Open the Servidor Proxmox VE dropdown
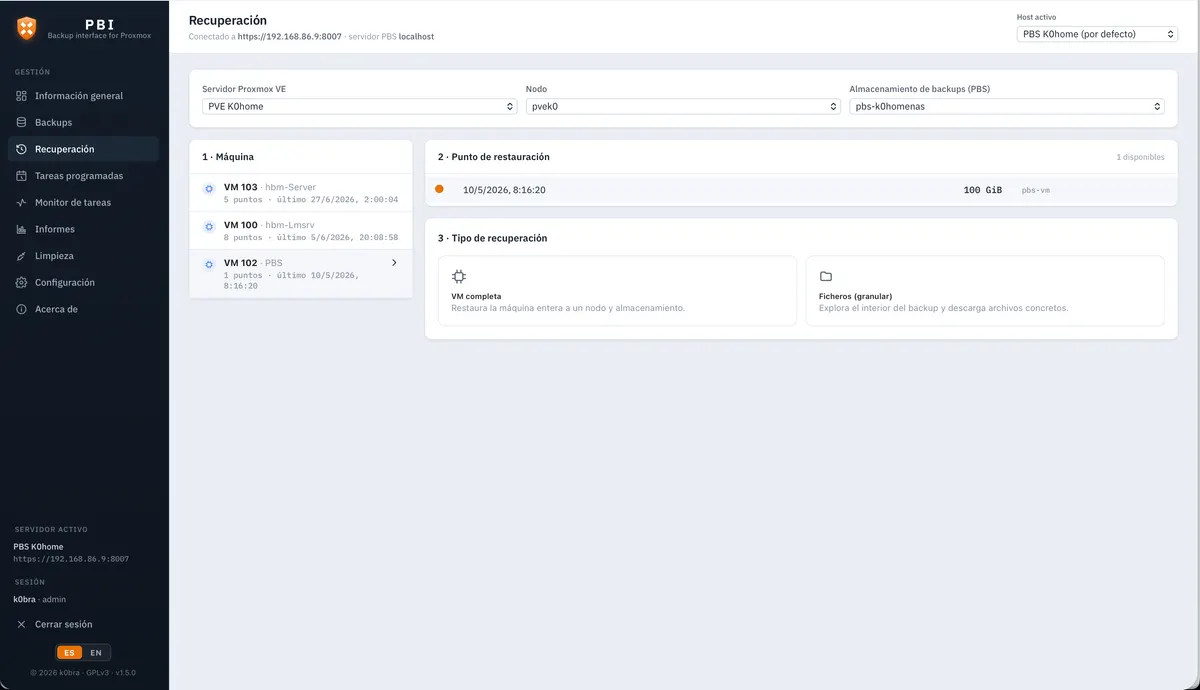This screenshot has height=690, width=1200. point(359,106)
